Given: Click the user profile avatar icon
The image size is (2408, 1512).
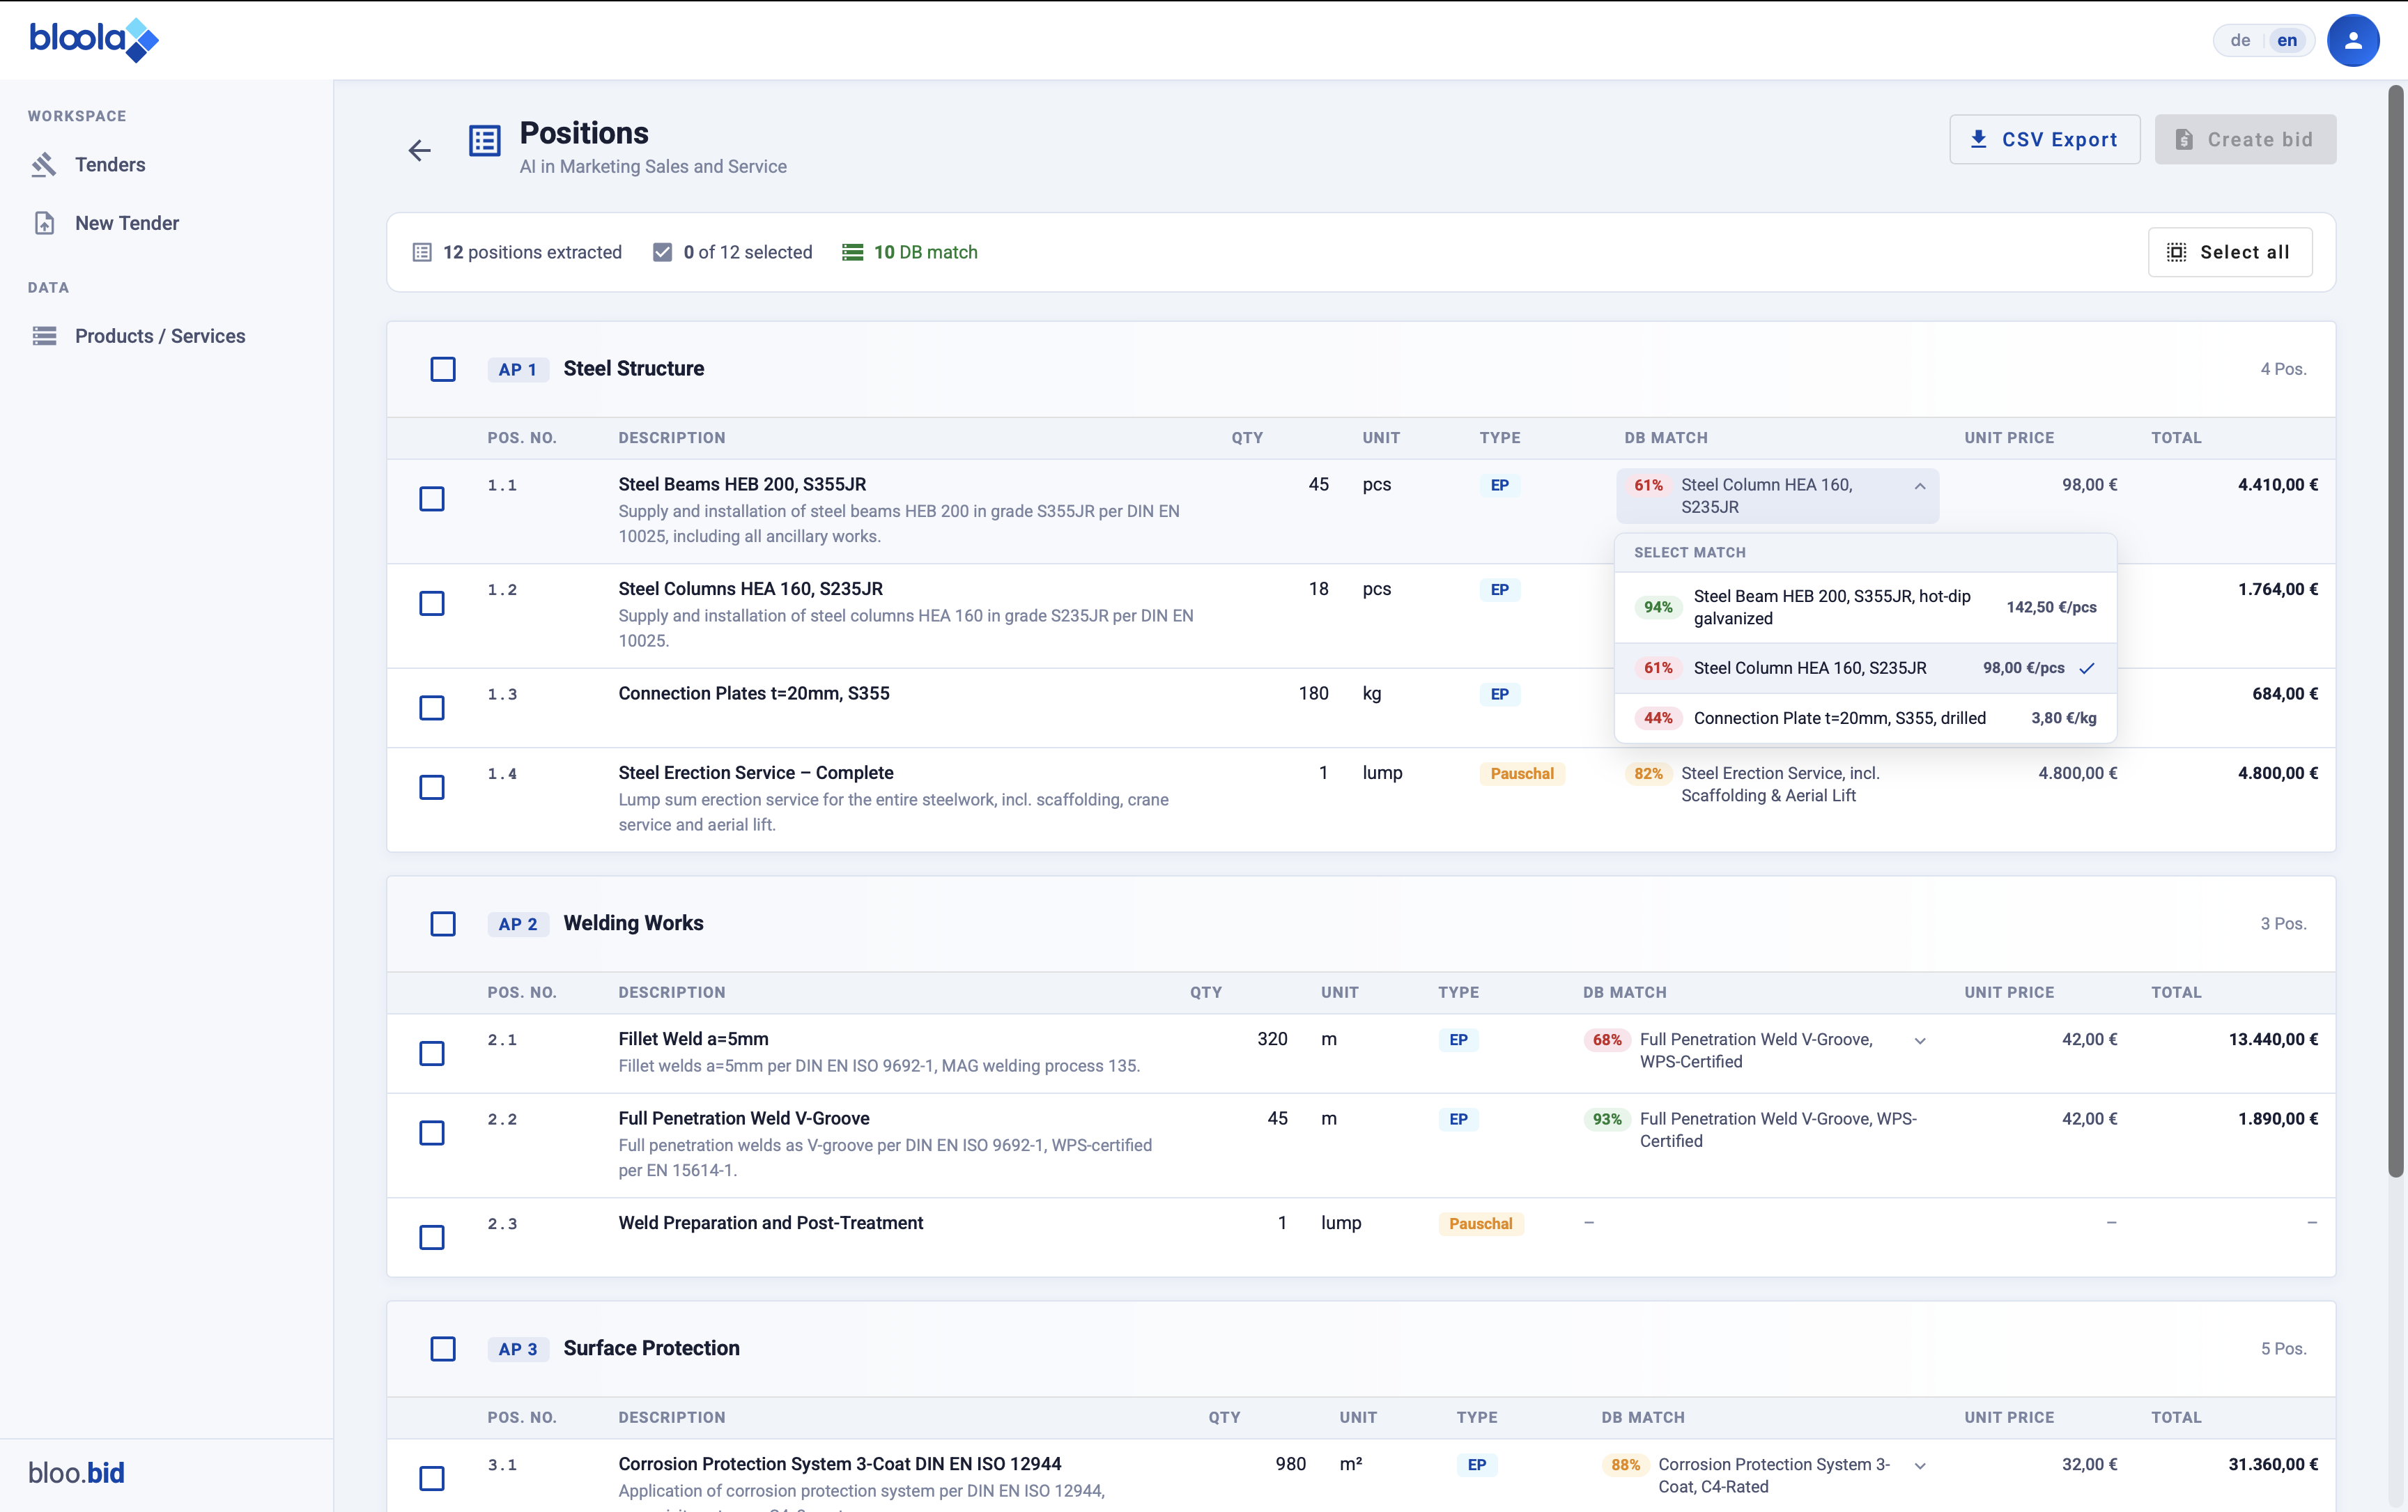Looking at the screenshot, I should click(x=2352, y=40).
